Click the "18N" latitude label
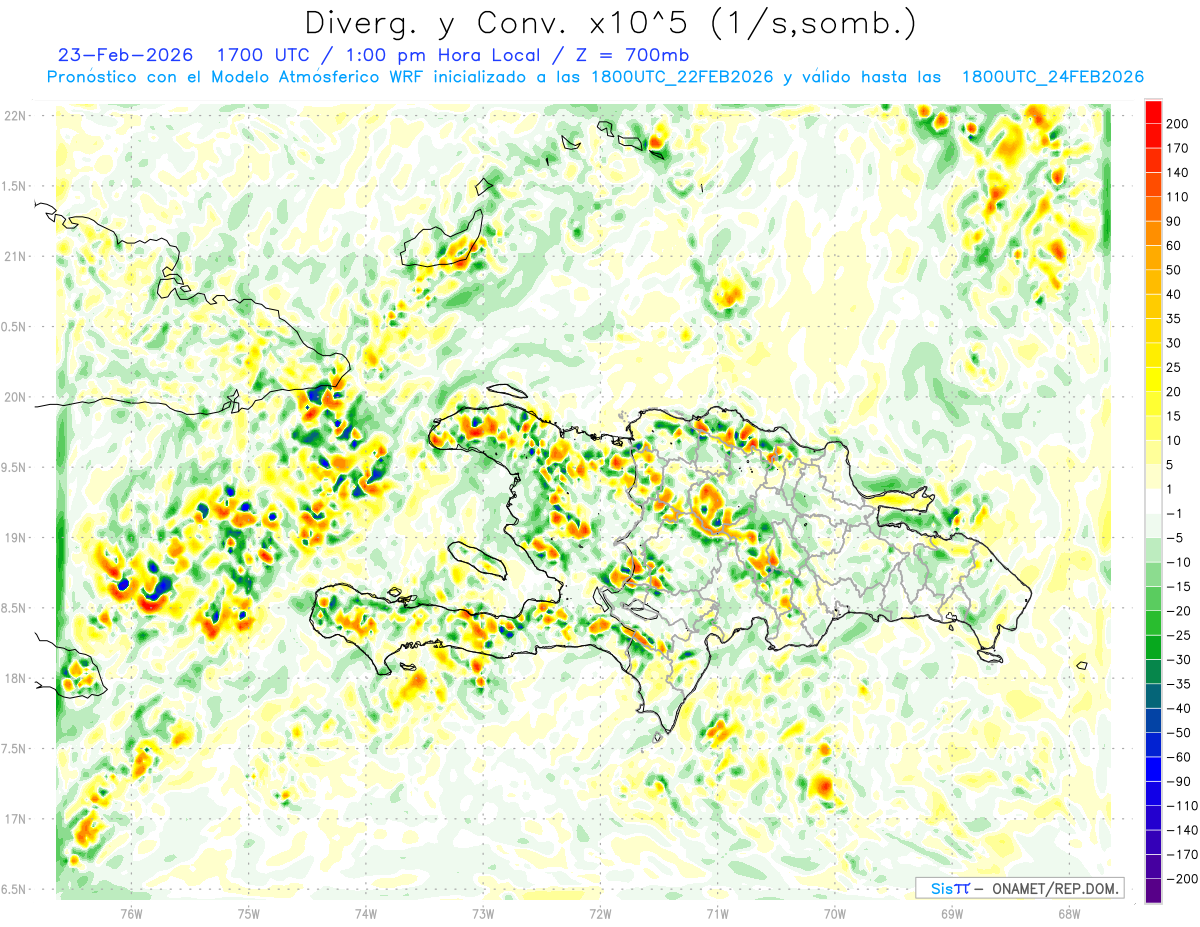Viewport: 1200px width, 927px height. coord(17,678)
